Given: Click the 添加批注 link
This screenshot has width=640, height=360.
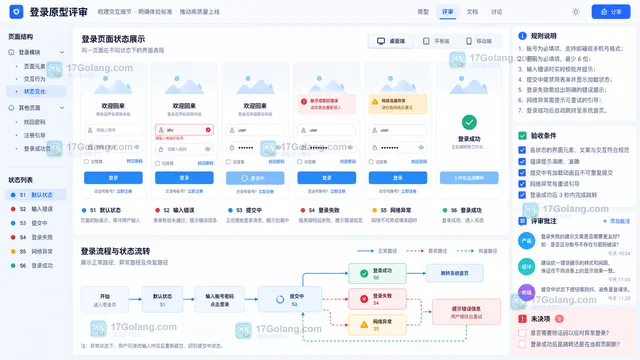Looking at the screenshot, I should coord(616,221).
